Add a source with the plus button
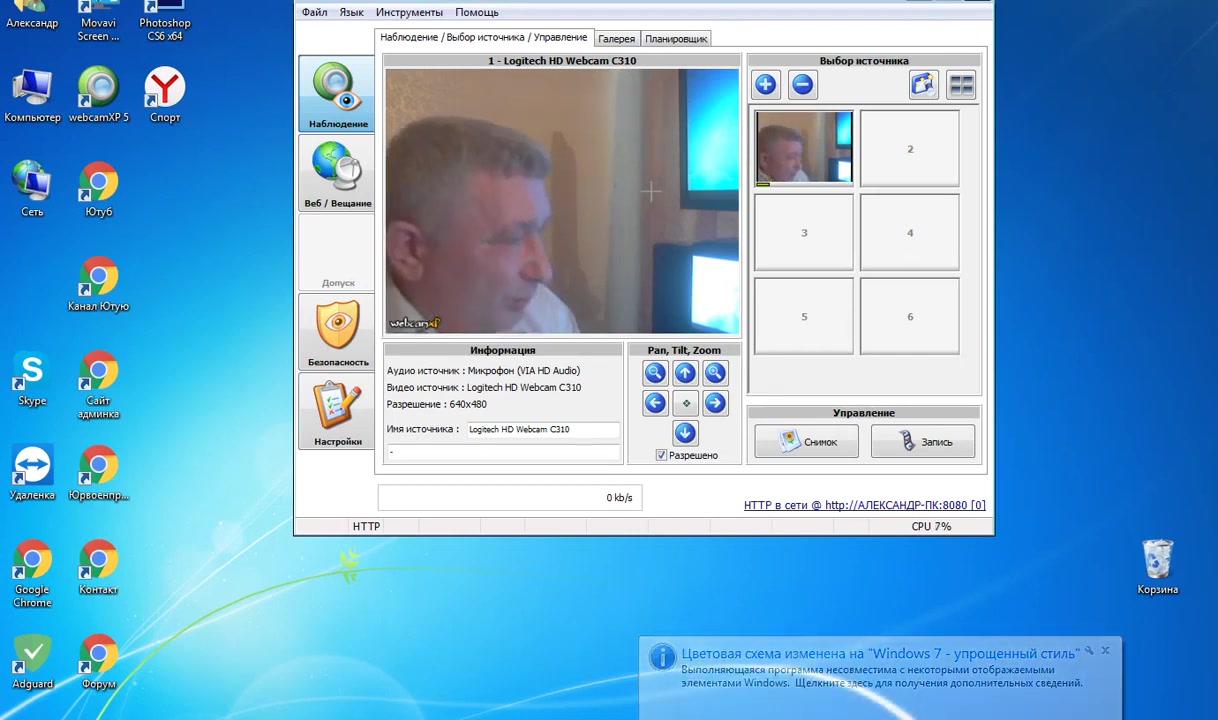The image size is (1218, 720). [766, 85]
